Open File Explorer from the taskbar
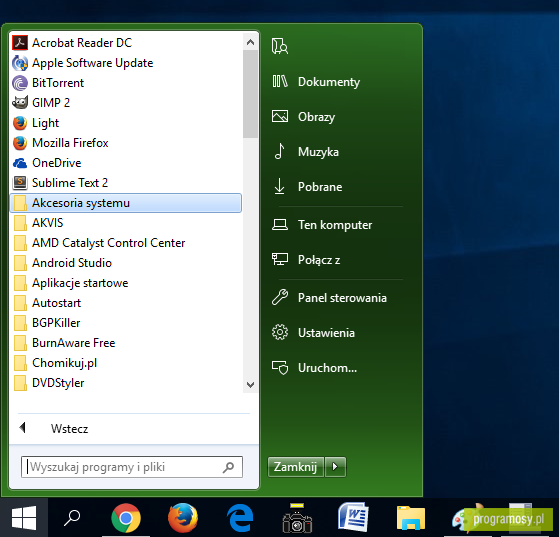Viewport: 559px width, 537px height. 411,518
